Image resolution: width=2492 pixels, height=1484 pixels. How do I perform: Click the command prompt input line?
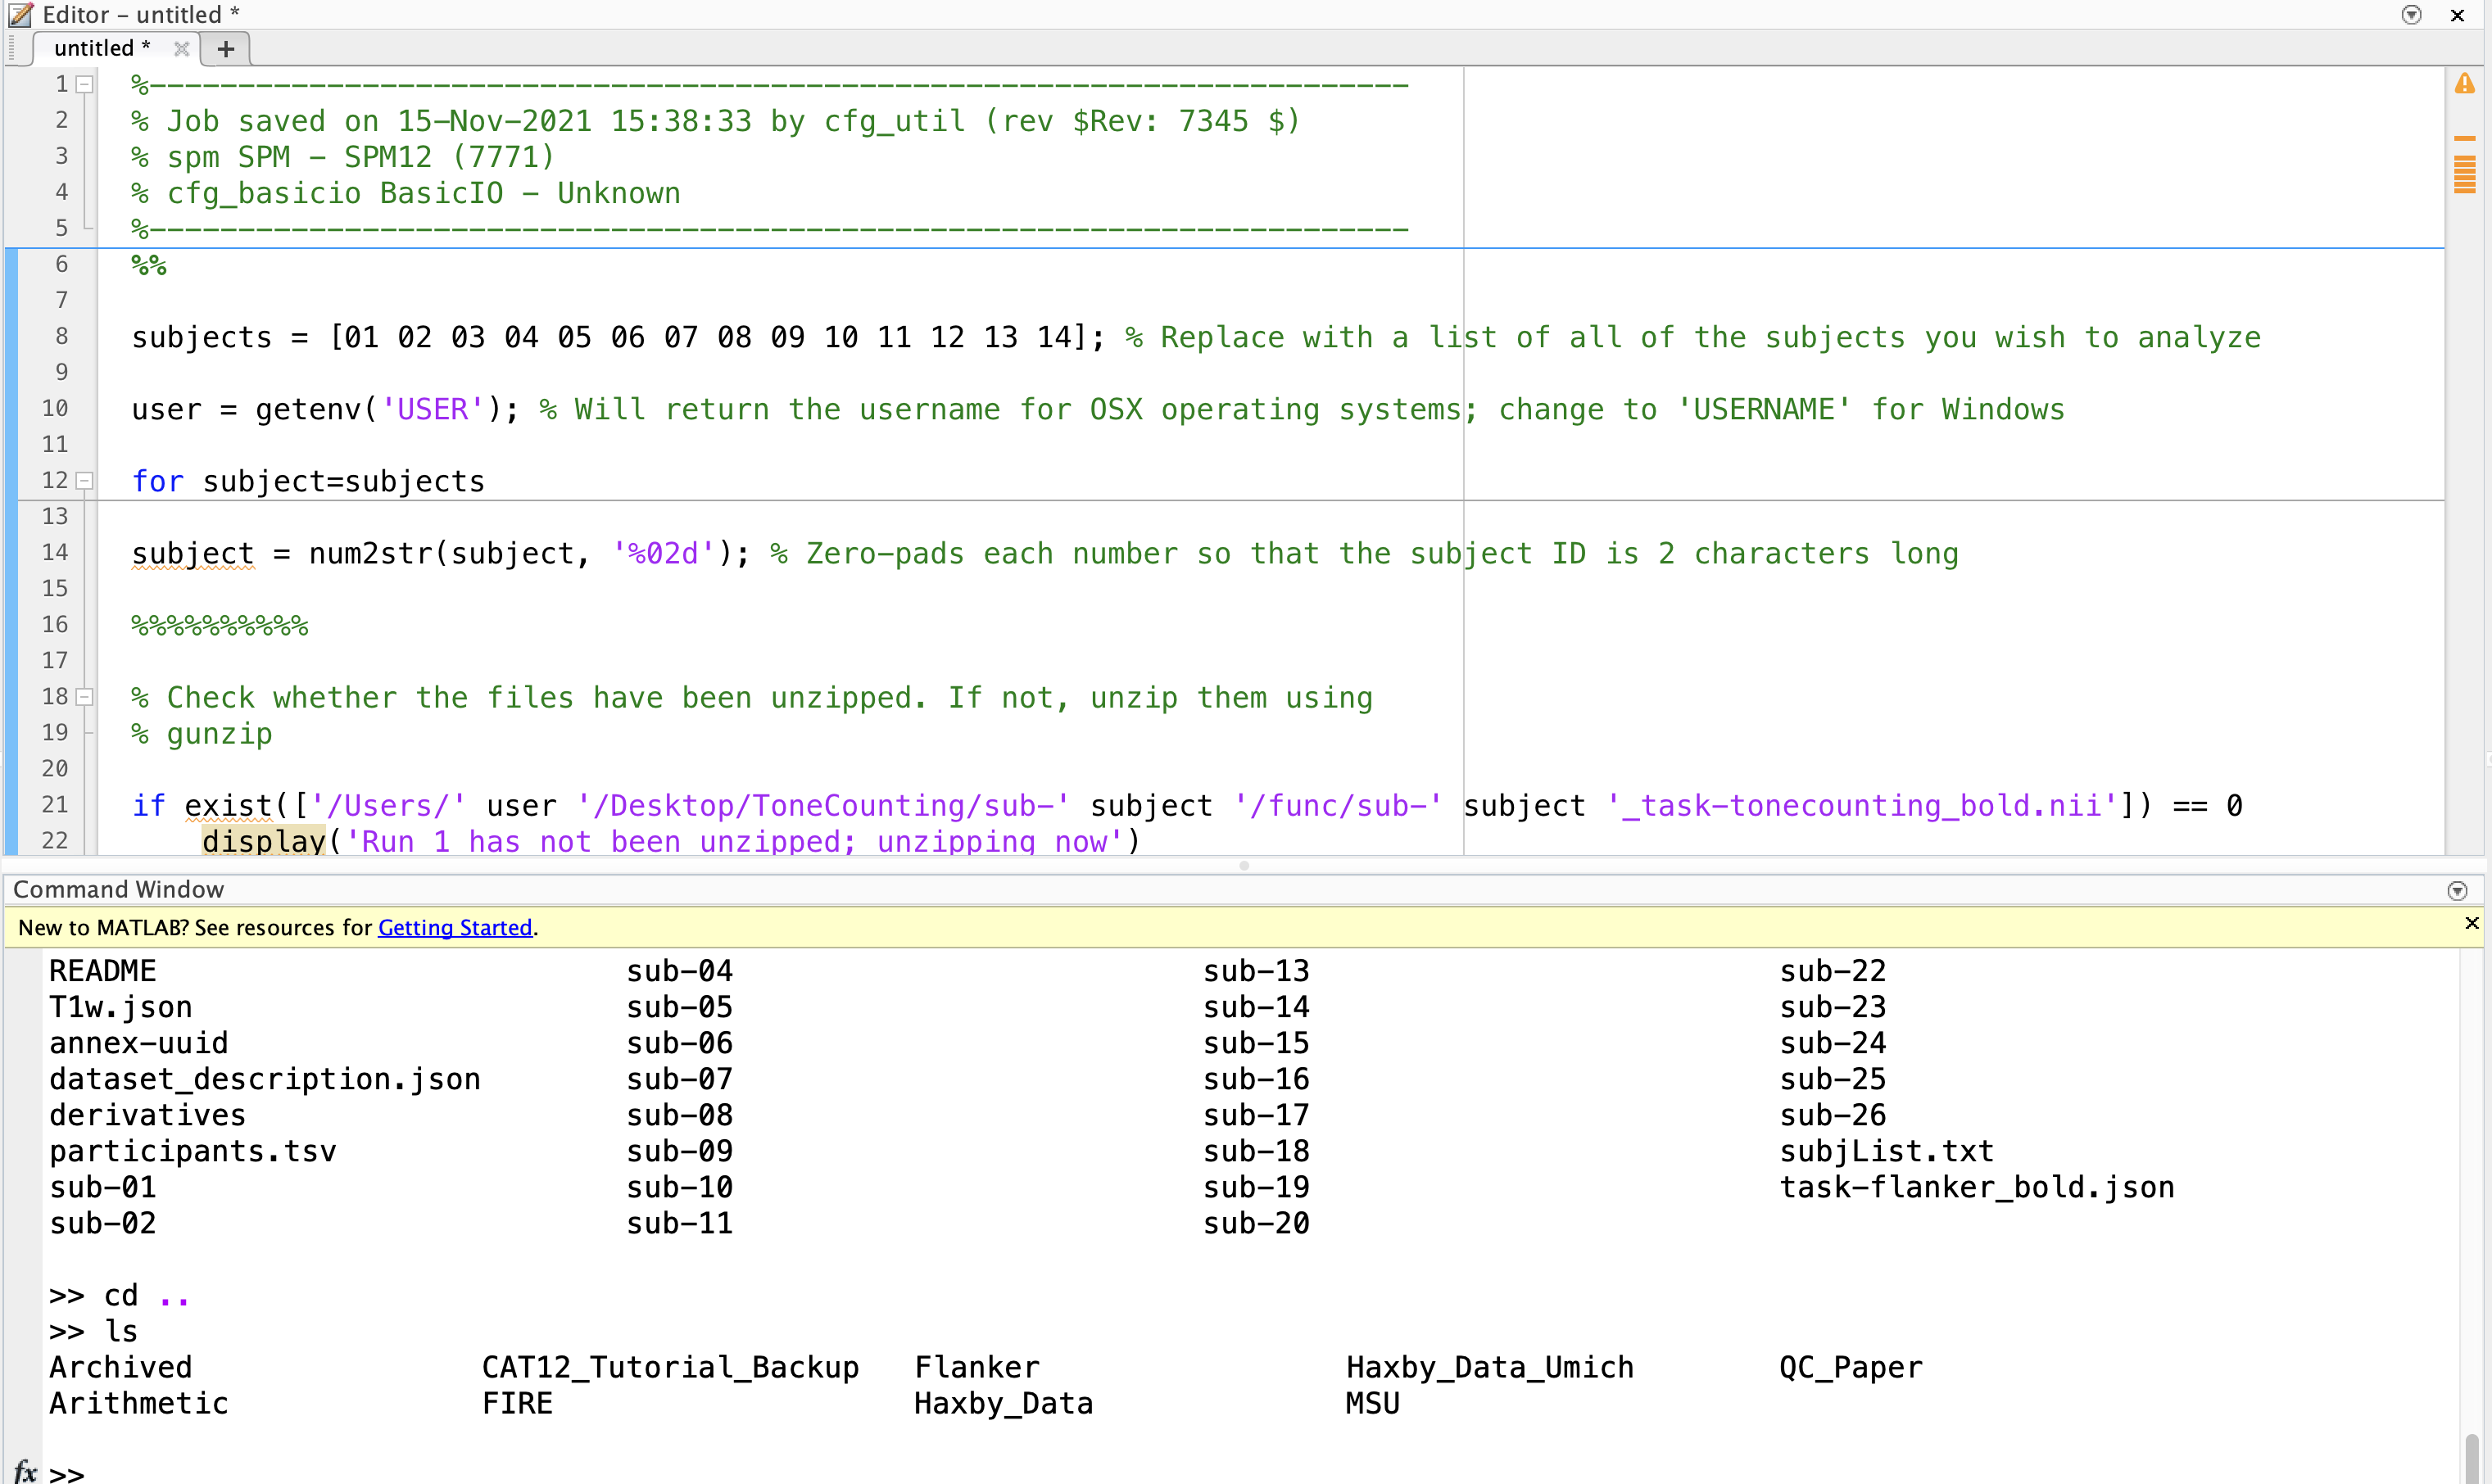point(1250,1473)
